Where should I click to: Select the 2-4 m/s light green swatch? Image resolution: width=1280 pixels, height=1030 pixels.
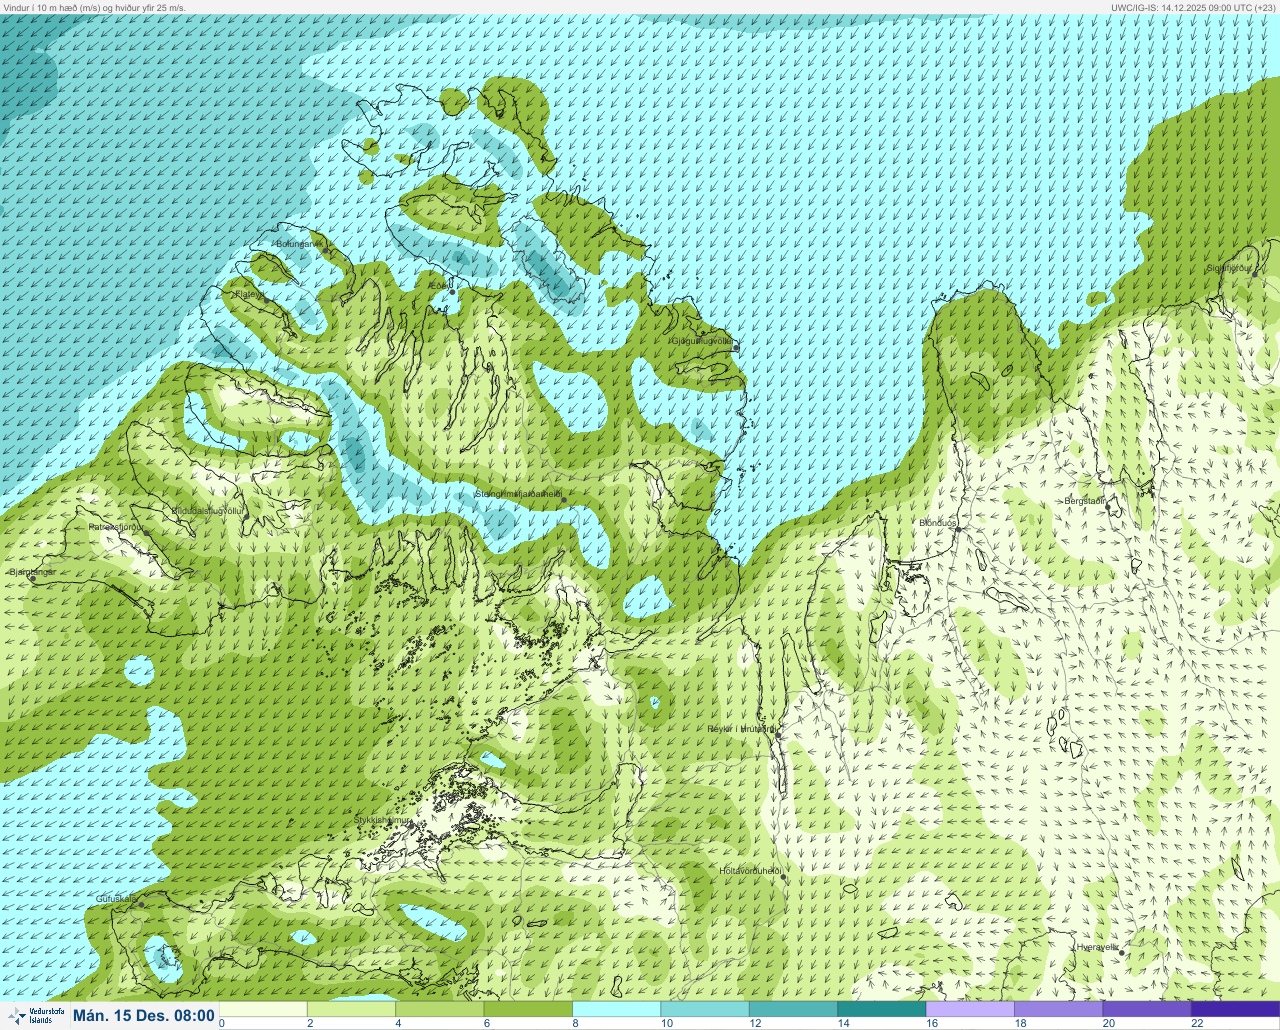click(351, 1009)
